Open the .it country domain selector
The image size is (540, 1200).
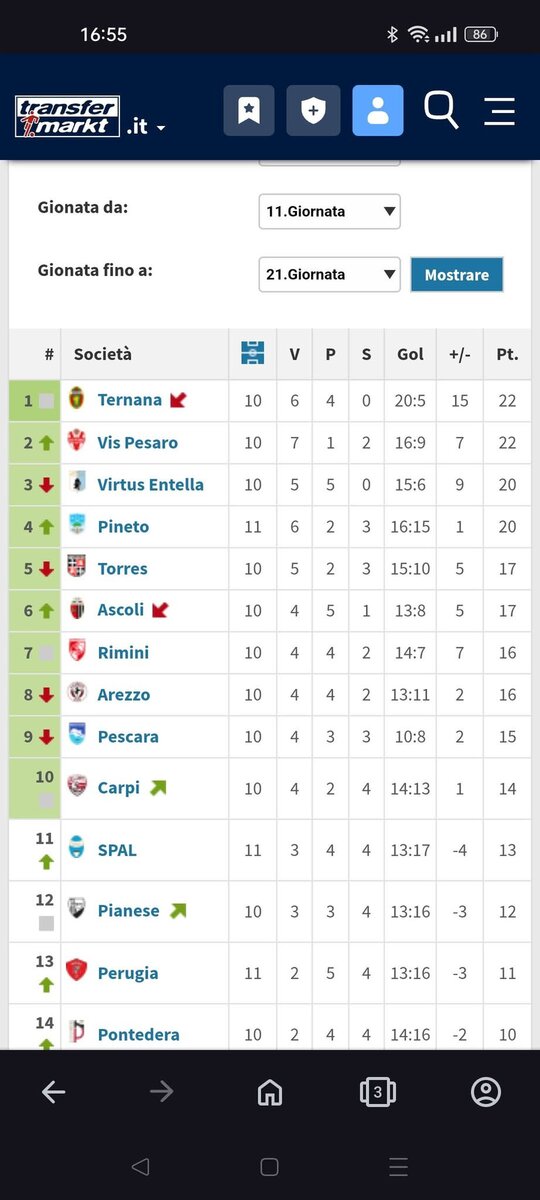[x=146, y=127]
